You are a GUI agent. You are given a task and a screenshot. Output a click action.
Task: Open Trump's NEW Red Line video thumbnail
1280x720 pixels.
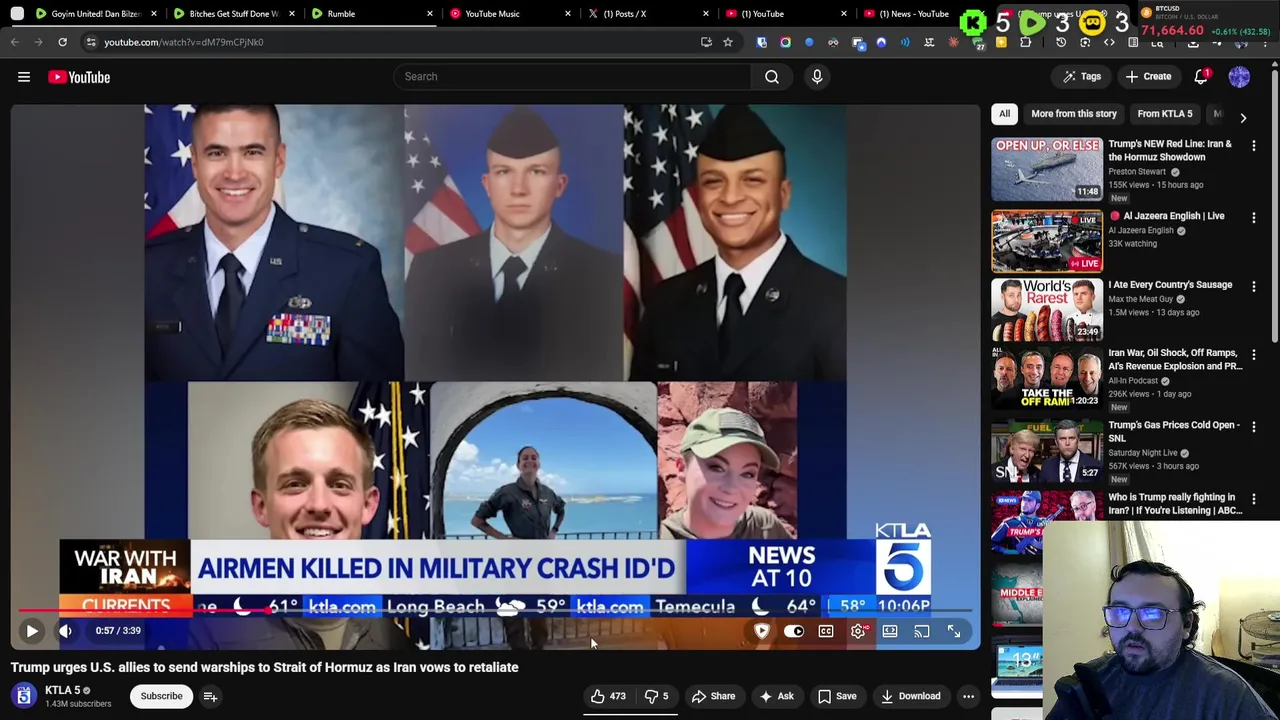[1047, 169]
